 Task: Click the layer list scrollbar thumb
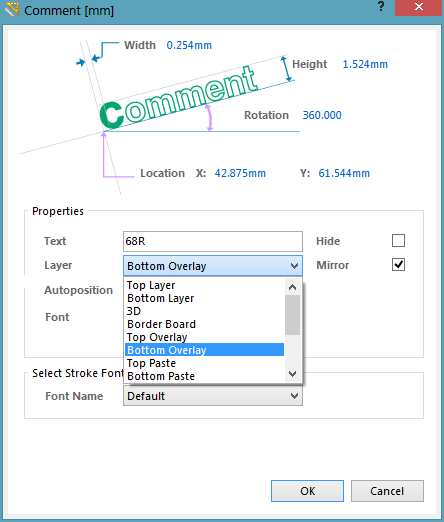(293, 315)
